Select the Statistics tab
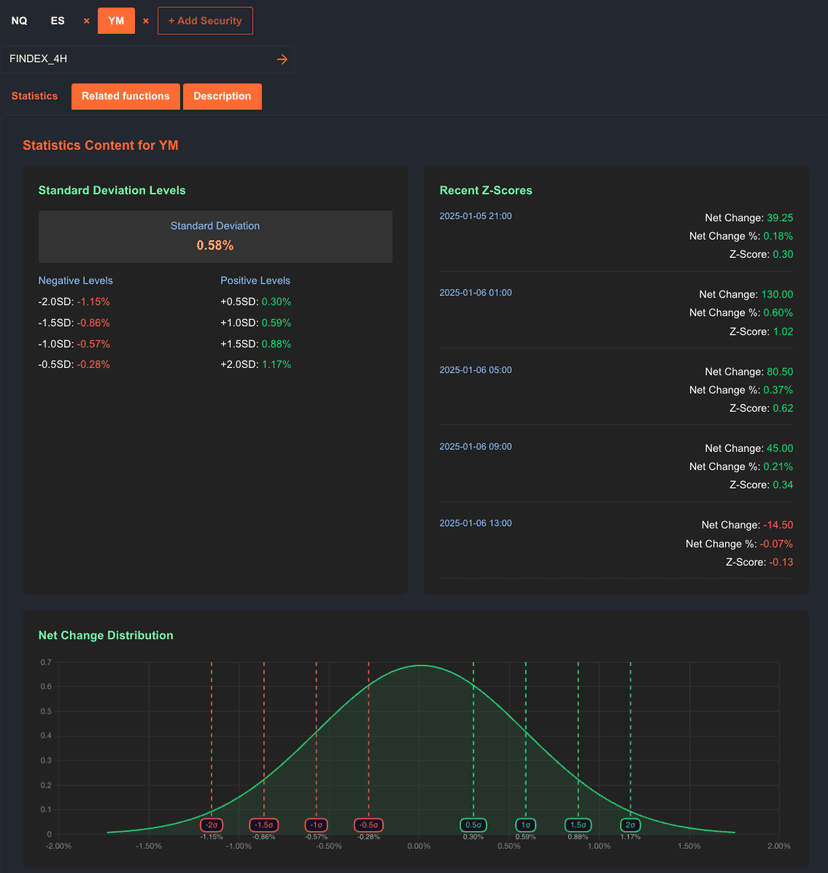 [34, 96]
